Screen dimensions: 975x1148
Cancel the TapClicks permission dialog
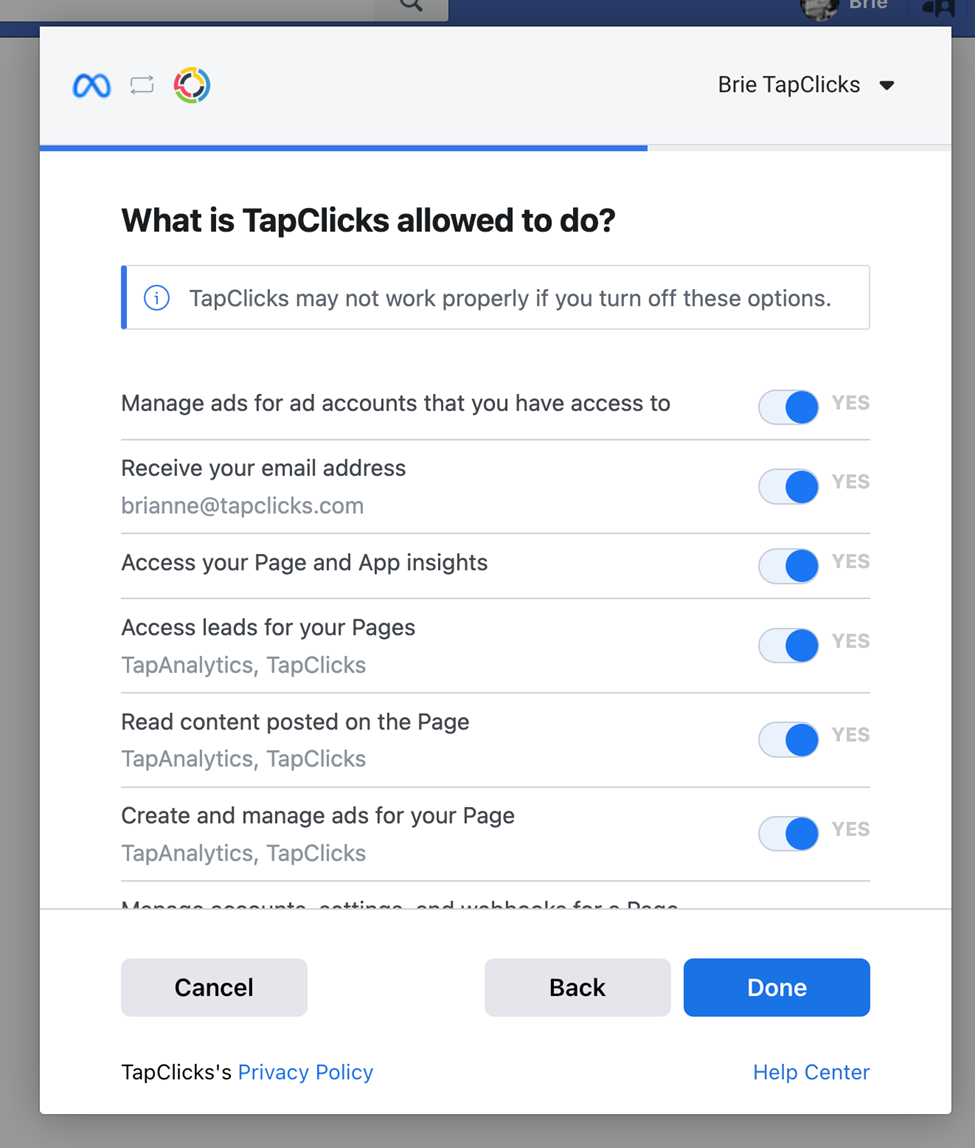pos(214,987)
